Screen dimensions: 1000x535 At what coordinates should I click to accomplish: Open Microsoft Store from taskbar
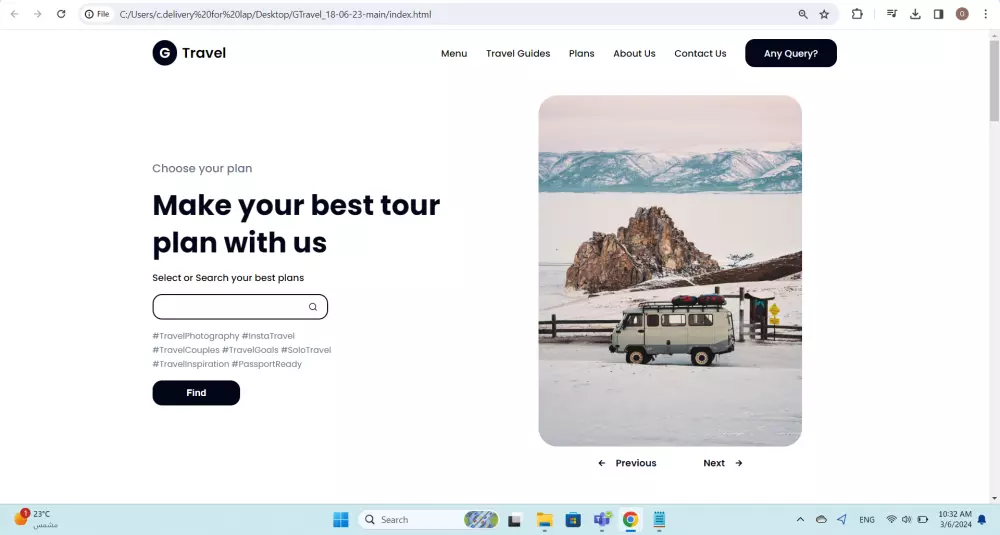point(573,520)
